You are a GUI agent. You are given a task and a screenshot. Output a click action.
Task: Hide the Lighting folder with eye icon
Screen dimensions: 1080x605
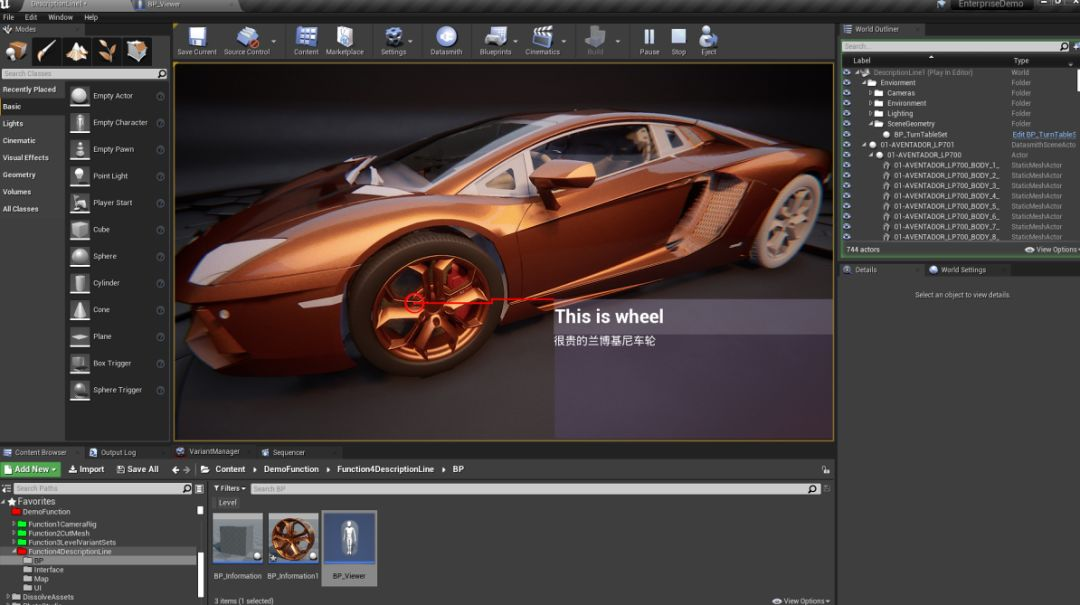tap(846, 114)
